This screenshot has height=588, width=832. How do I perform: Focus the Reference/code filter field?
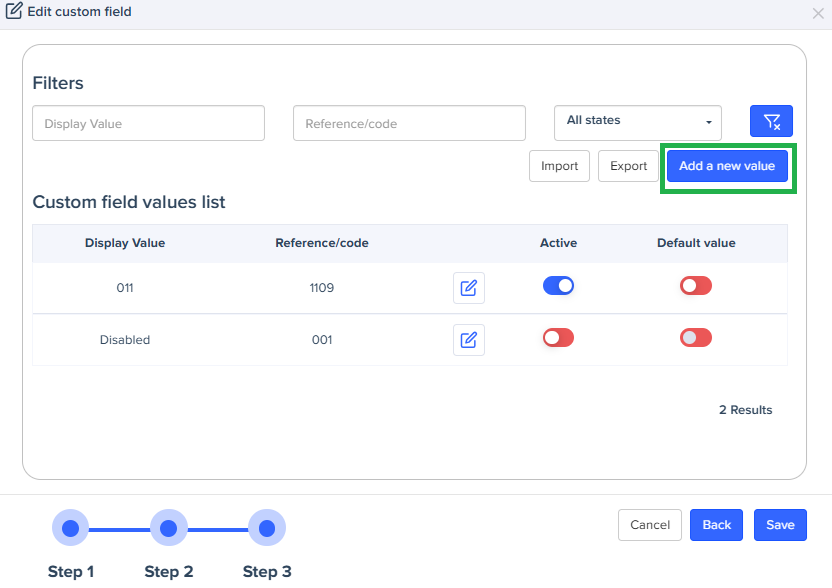click(409, 123)
